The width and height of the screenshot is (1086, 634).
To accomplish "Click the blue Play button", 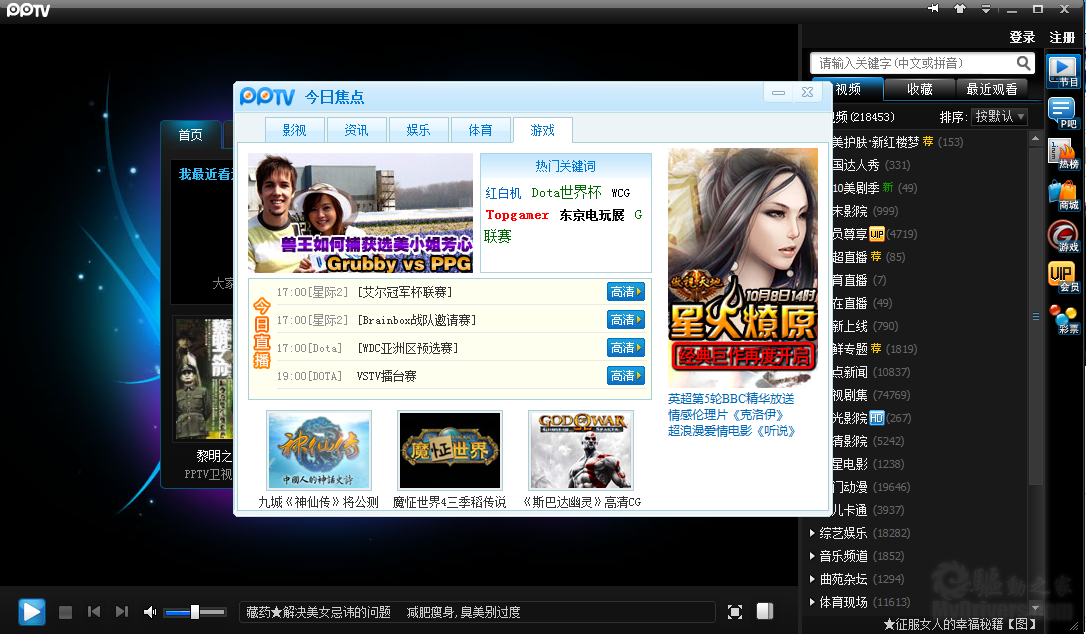I will coord(31,612).
